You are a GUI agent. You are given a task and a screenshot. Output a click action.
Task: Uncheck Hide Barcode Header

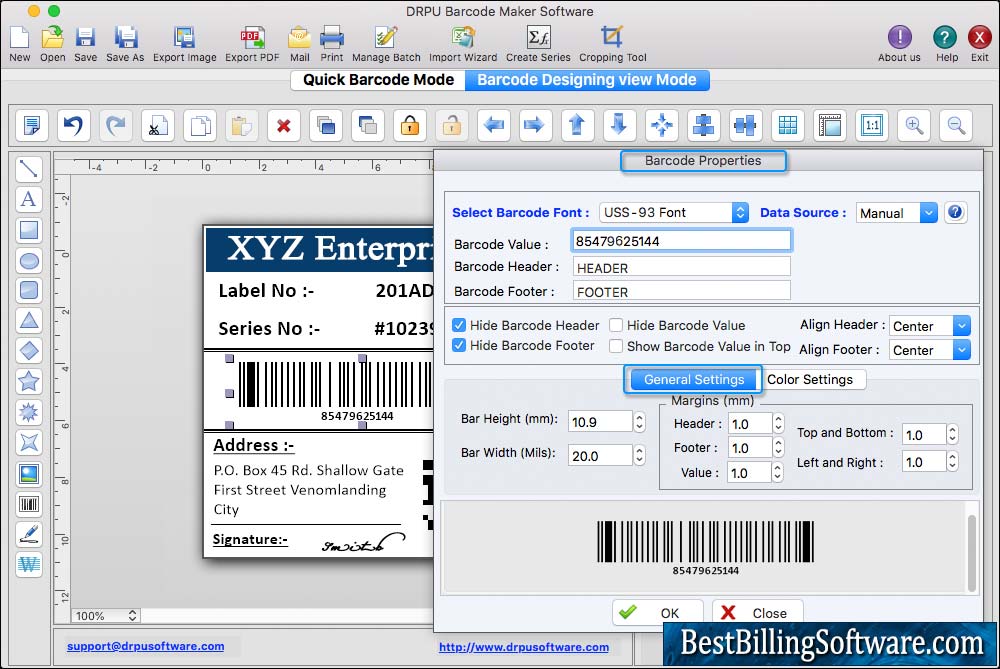pos(459,325)
